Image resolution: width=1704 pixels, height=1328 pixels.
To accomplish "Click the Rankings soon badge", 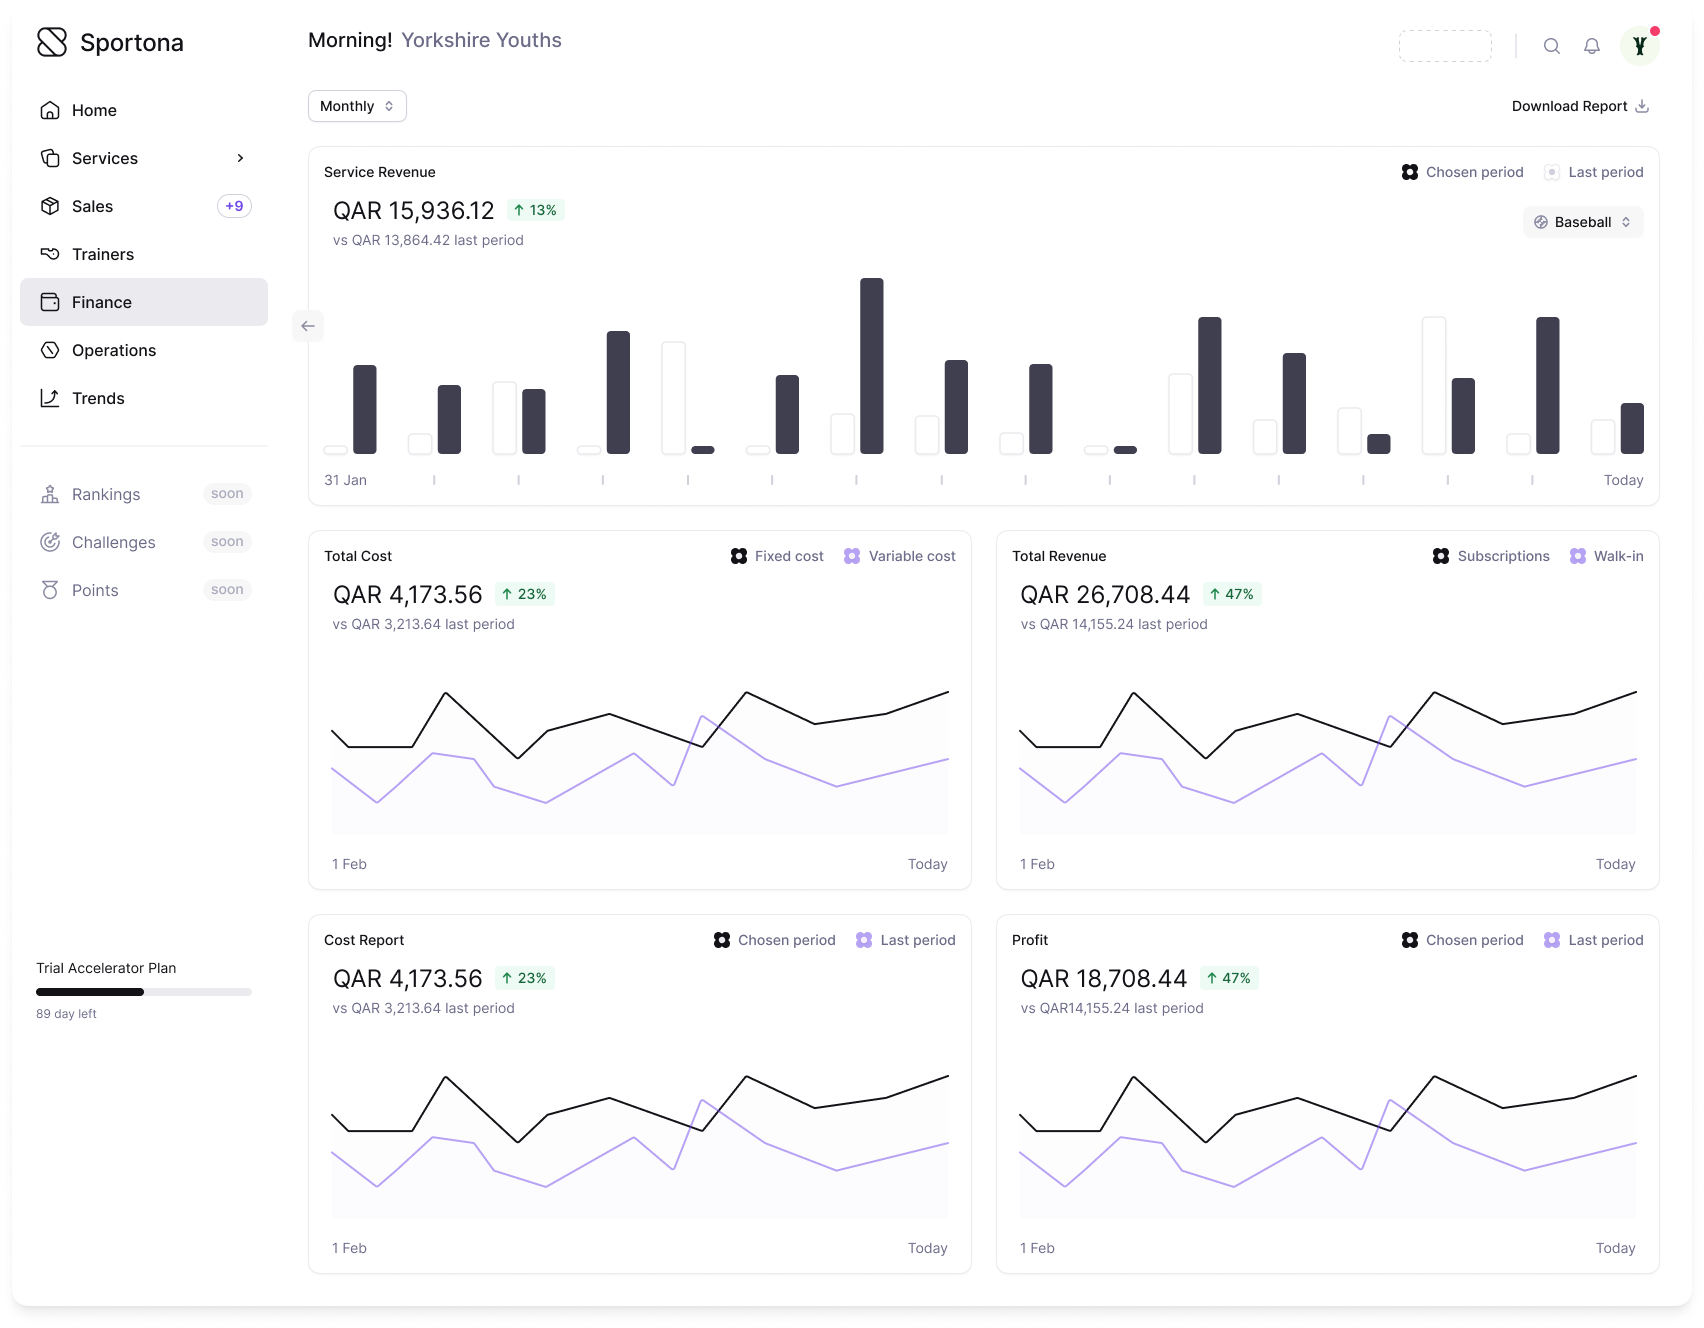I will 227,494.
